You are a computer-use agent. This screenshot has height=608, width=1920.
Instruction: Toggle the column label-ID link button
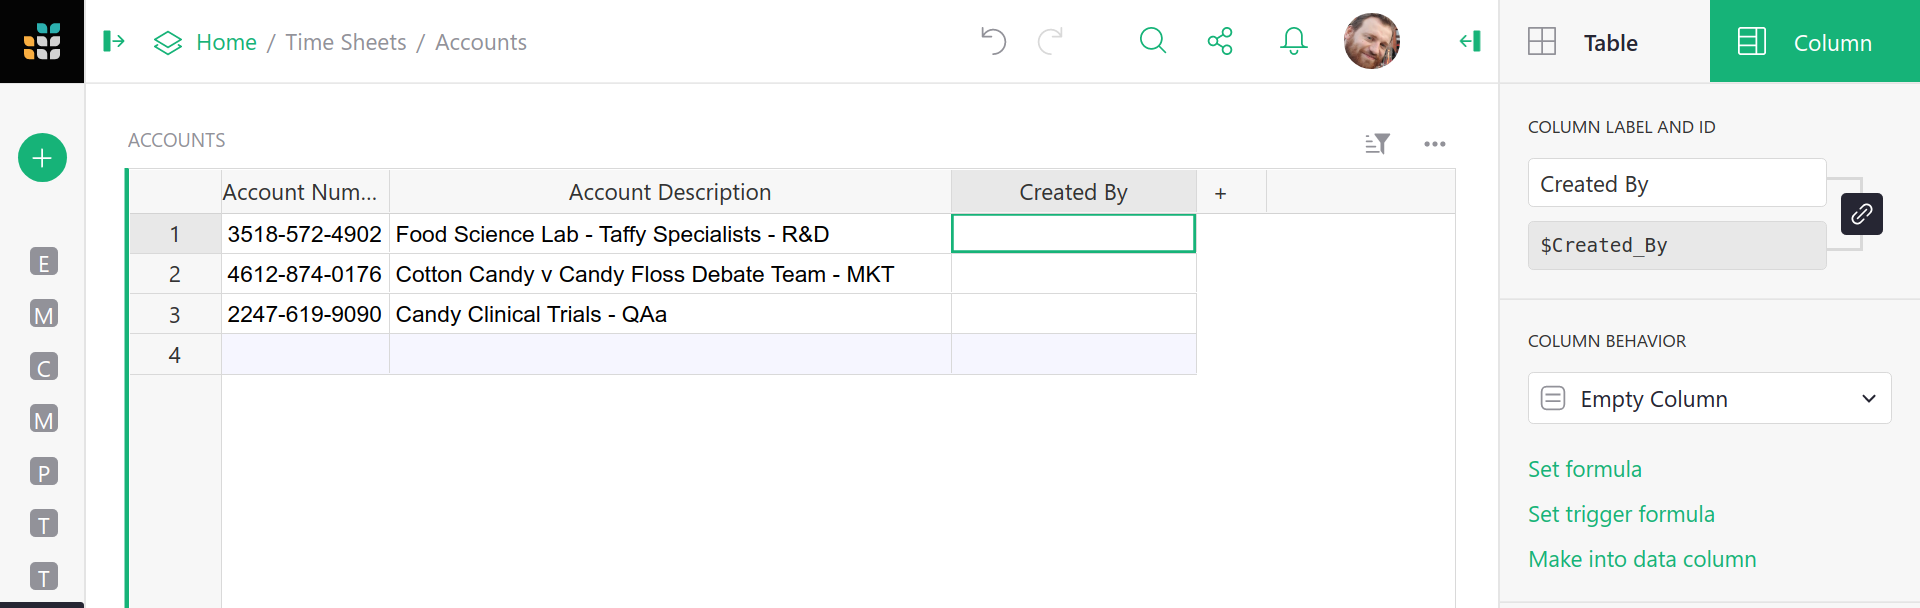tap(1861, 214)
